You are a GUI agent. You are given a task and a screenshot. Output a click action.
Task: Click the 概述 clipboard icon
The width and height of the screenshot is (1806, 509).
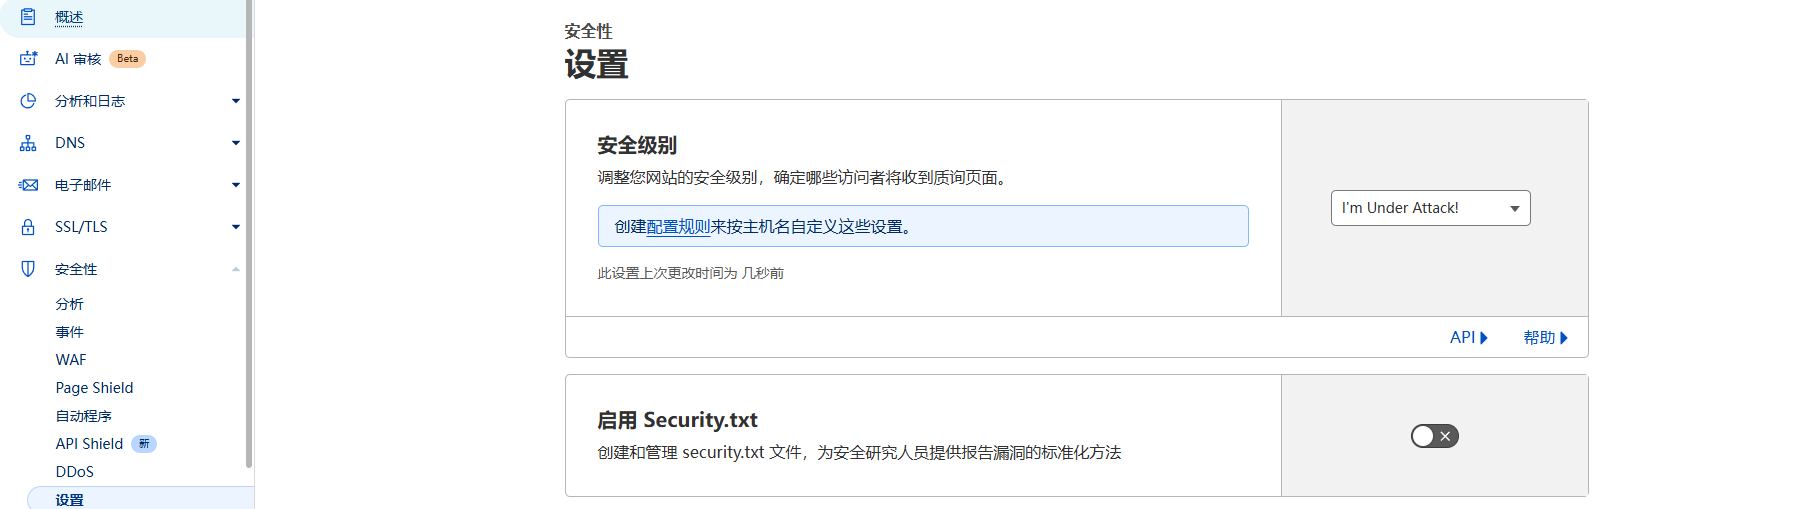tap(28, 16)
